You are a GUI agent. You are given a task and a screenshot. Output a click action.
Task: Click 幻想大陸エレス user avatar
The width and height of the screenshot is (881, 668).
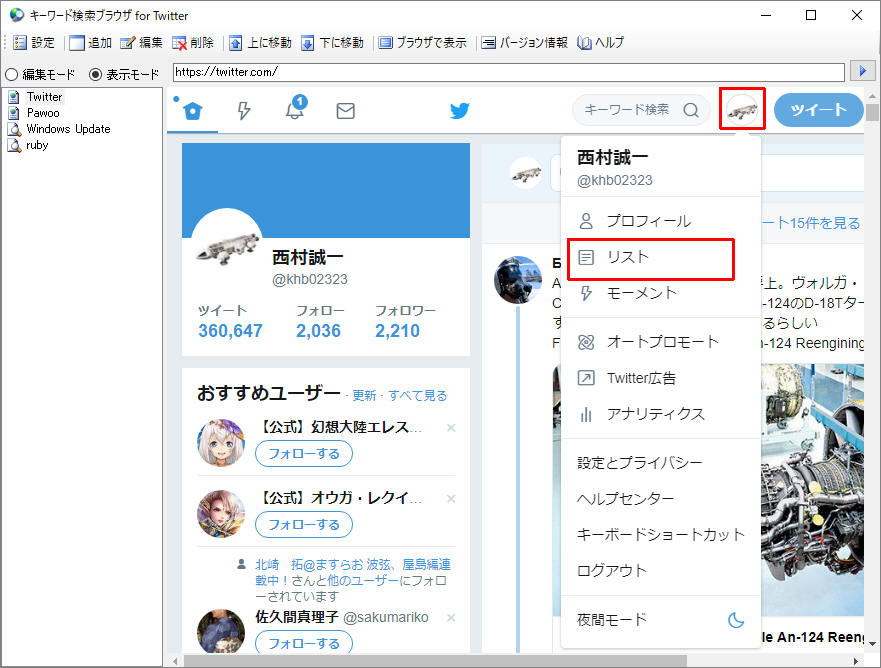coord(221,442)
